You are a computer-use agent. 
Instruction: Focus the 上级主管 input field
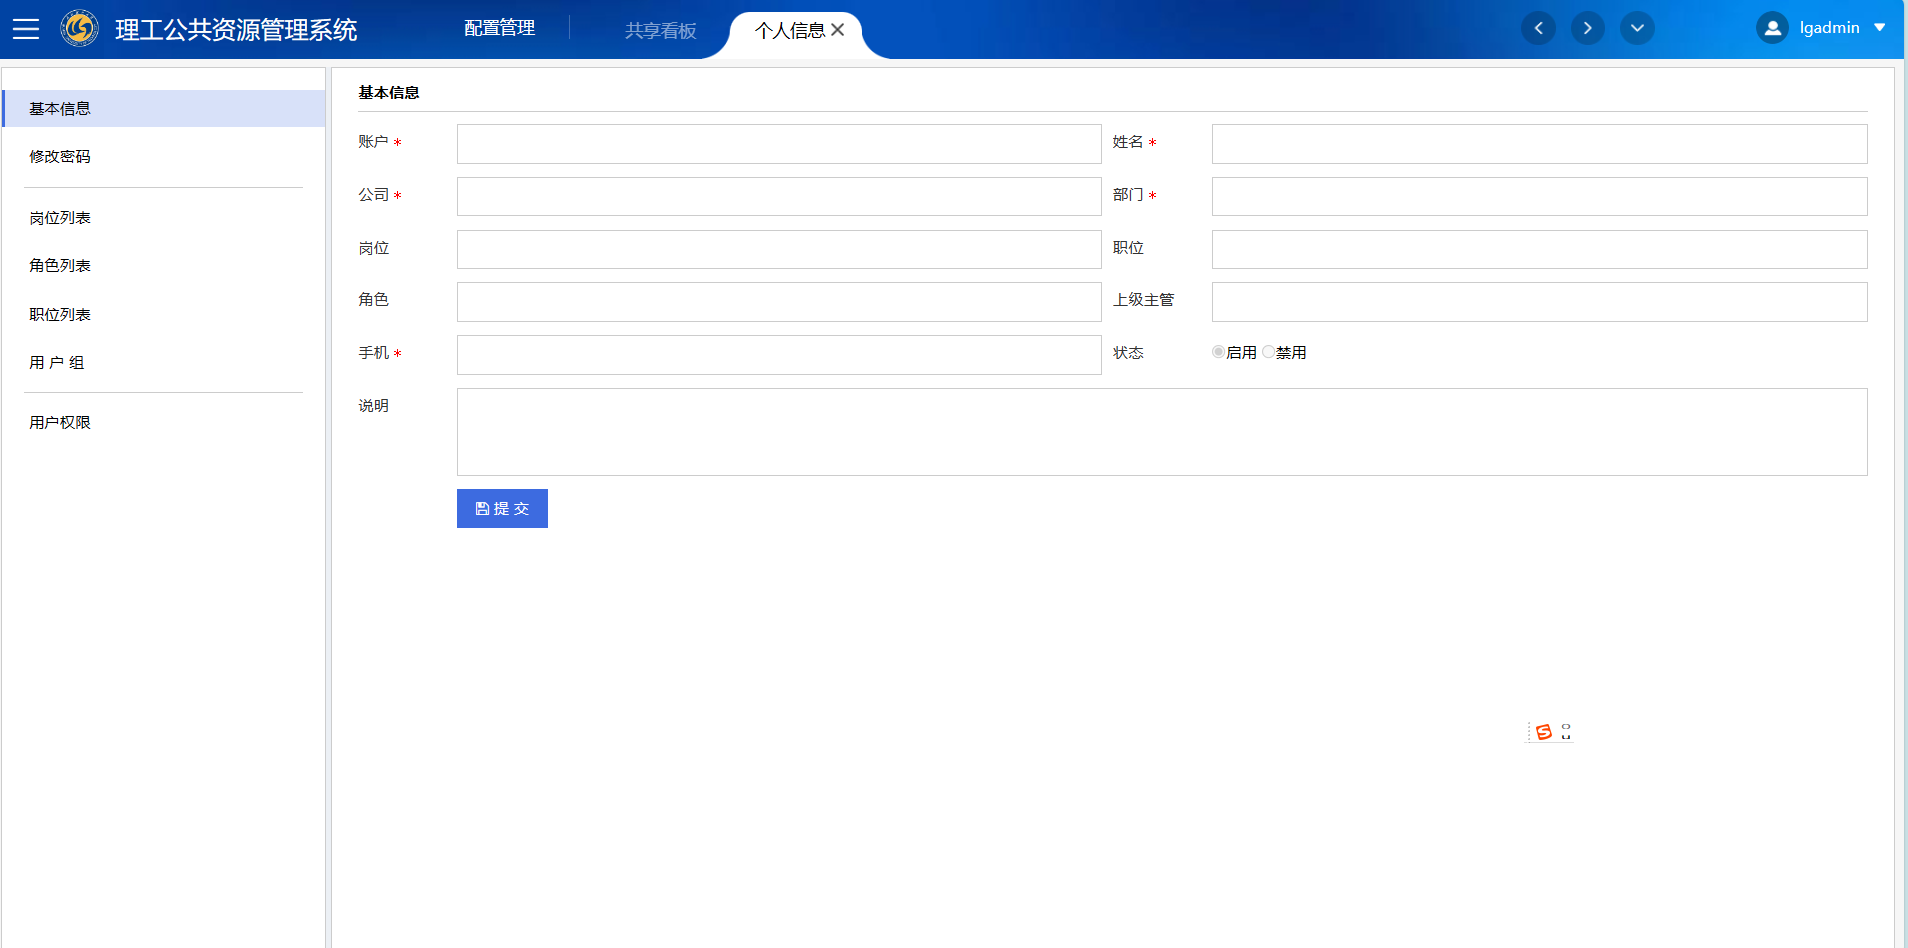(1539, 302)
